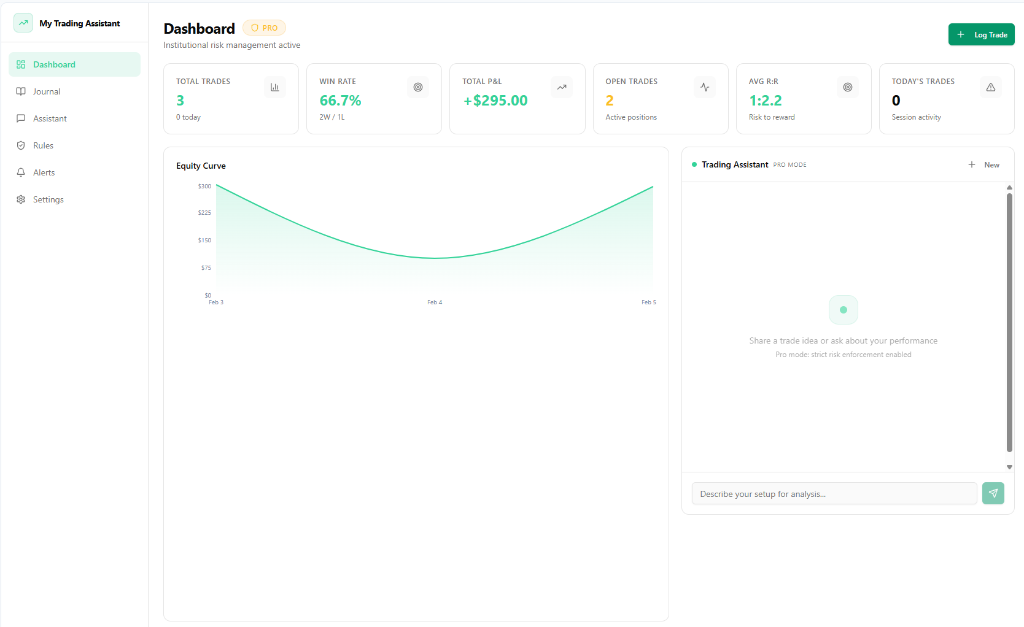Image resolution: width=1024 pixels, height=627 pixels.
Task: Click the My Trading Assistant logo icon
Action: [23, 23]
